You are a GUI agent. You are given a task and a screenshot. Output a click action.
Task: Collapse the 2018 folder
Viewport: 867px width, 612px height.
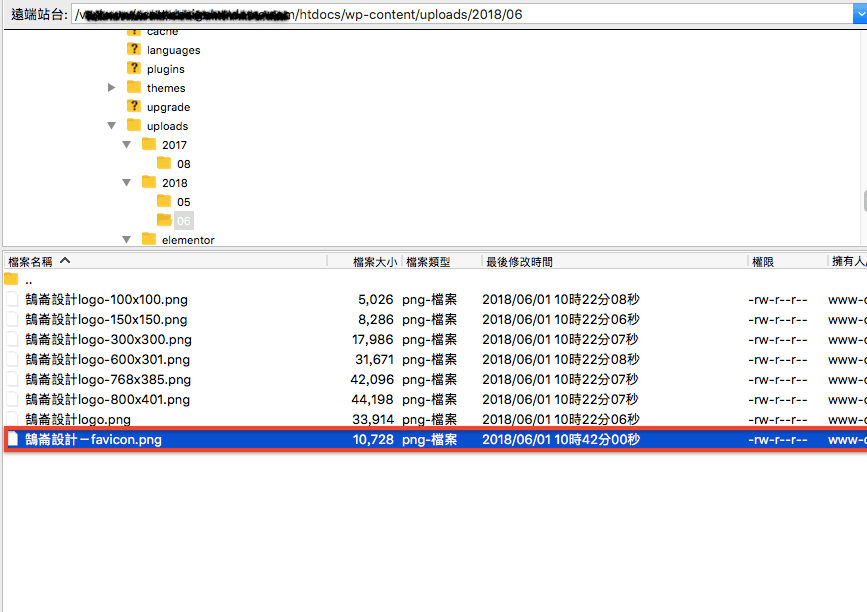[x=127, y=183]
